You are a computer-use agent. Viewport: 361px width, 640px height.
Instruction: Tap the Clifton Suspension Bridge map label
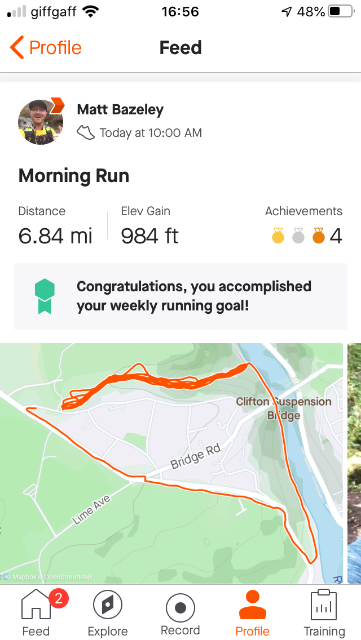coord(283,409)
